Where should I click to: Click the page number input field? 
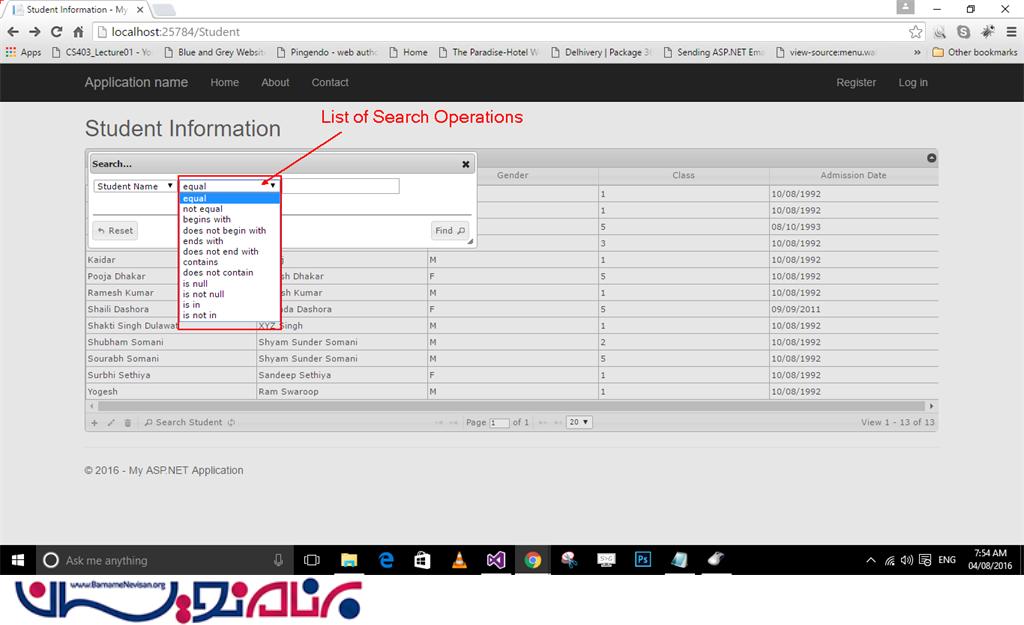tap(499, 423)
